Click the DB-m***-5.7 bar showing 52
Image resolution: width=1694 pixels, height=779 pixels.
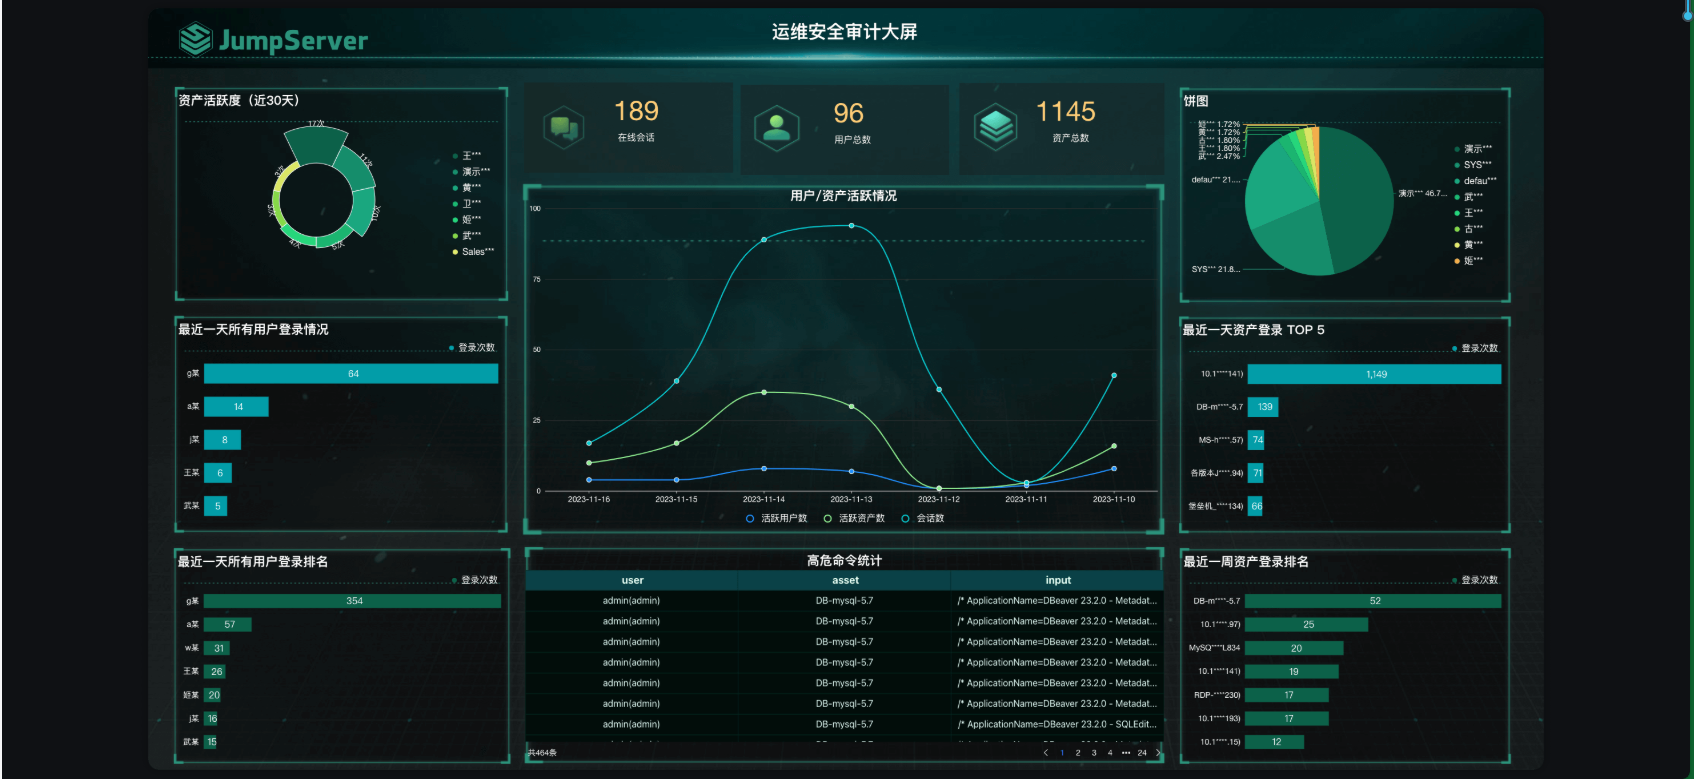(x=1373, y=601)
